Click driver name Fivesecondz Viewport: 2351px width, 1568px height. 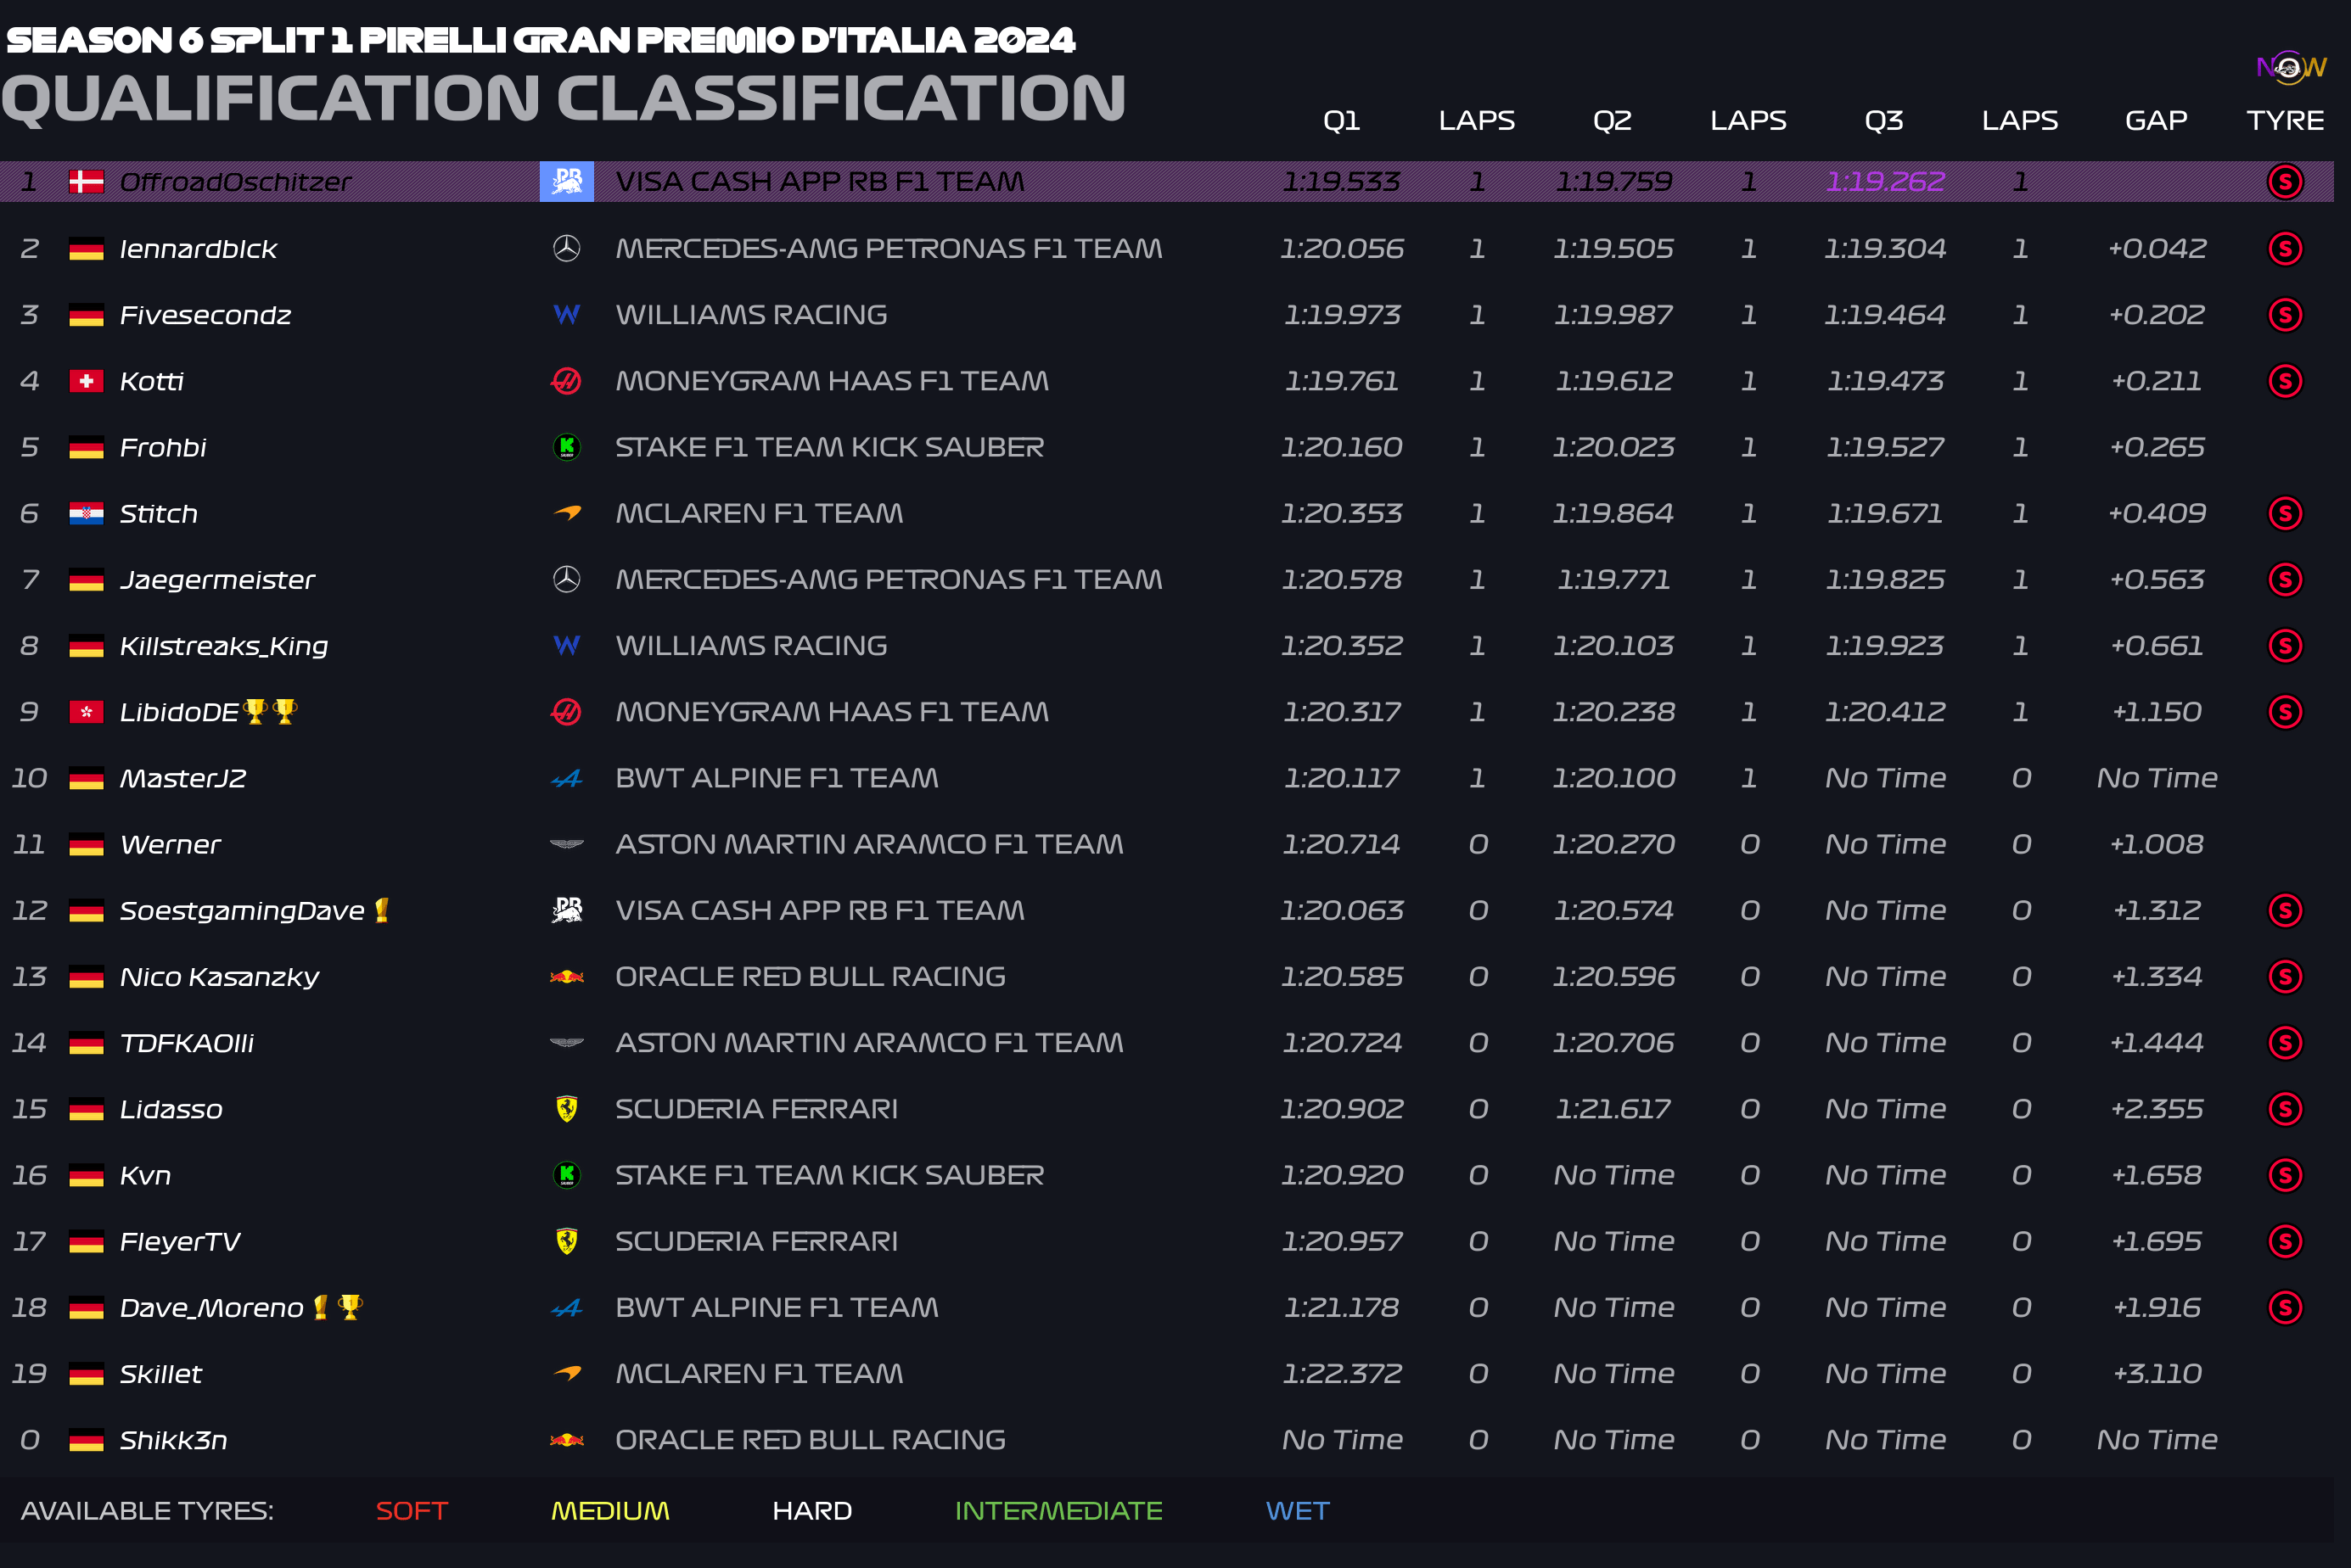click(205, 315)
